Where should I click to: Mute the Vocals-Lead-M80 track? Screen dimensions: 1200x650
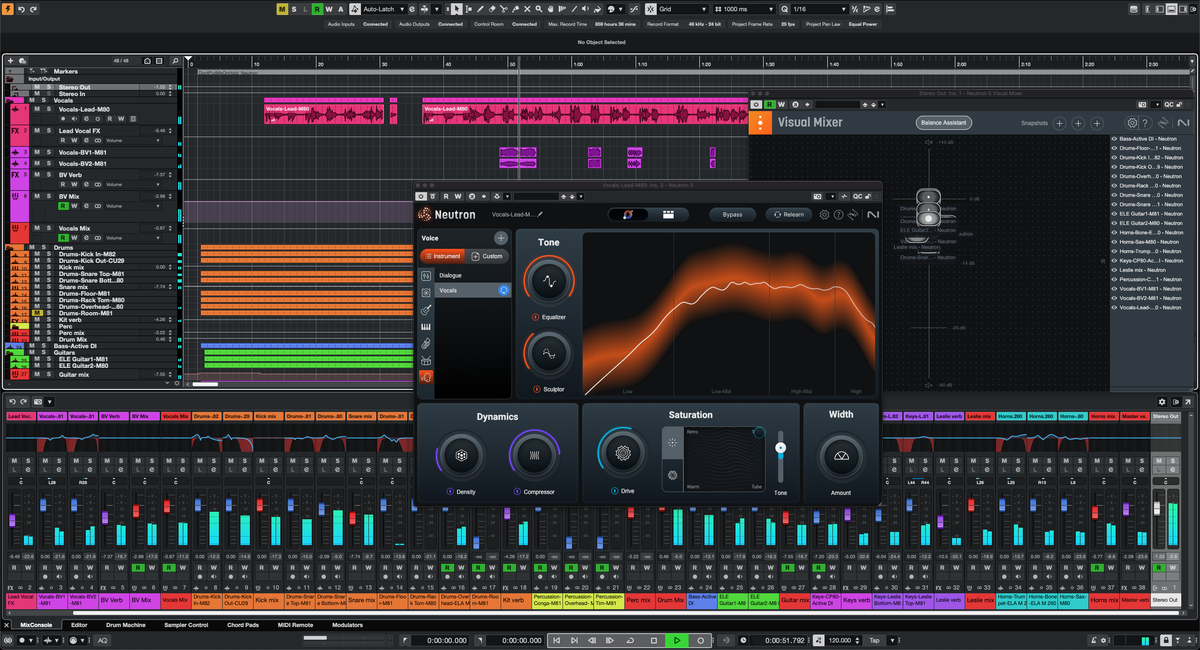(x=37, y=109)
